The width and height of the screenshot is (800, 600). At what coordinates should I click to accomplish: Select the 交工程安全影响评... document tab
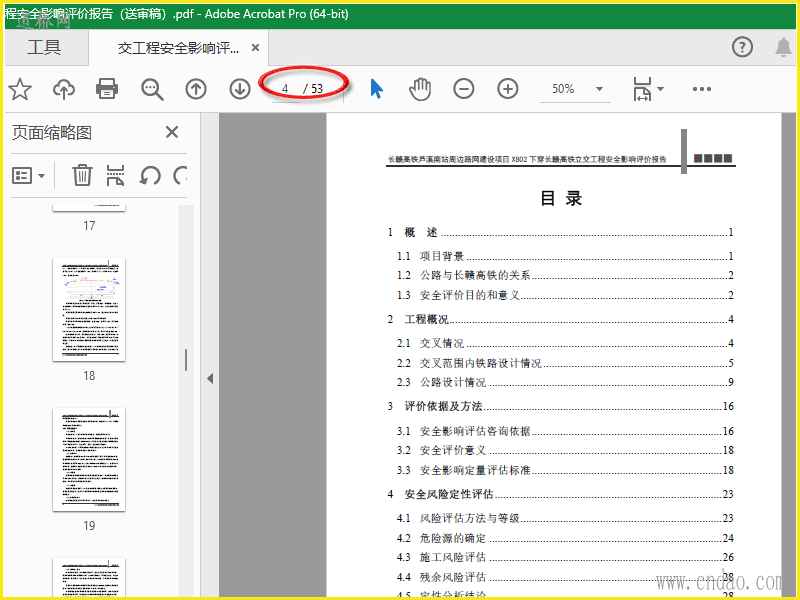179,48
